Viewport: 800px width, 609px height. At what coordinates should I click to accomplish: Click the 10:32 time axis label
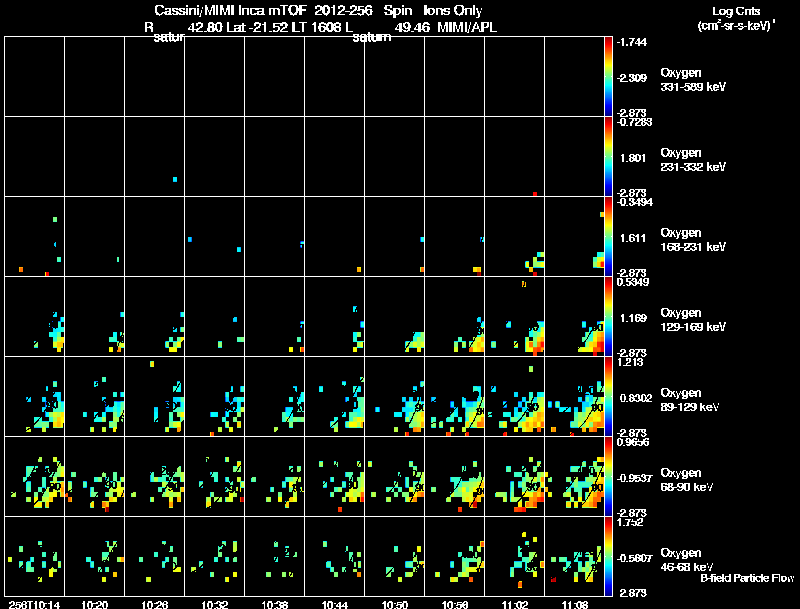[214, 605]
